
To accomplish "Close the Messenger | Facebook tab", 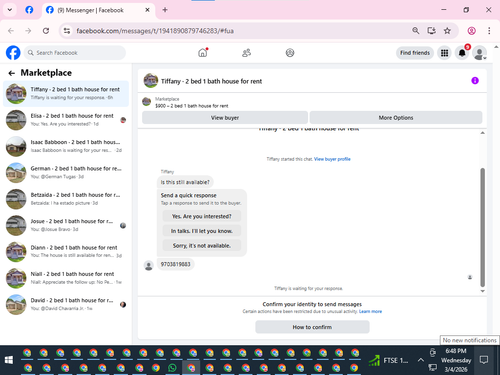I will tap(147, 10).
